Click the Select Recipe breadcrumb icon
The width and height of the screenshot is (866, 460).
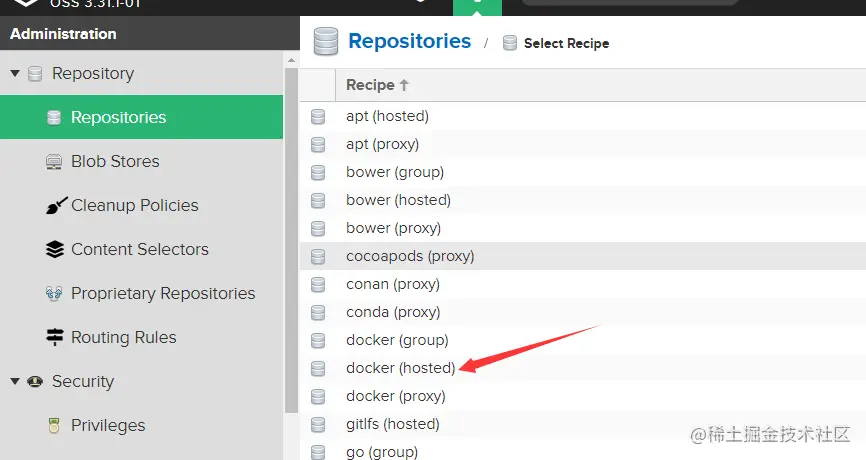[510, 43]
